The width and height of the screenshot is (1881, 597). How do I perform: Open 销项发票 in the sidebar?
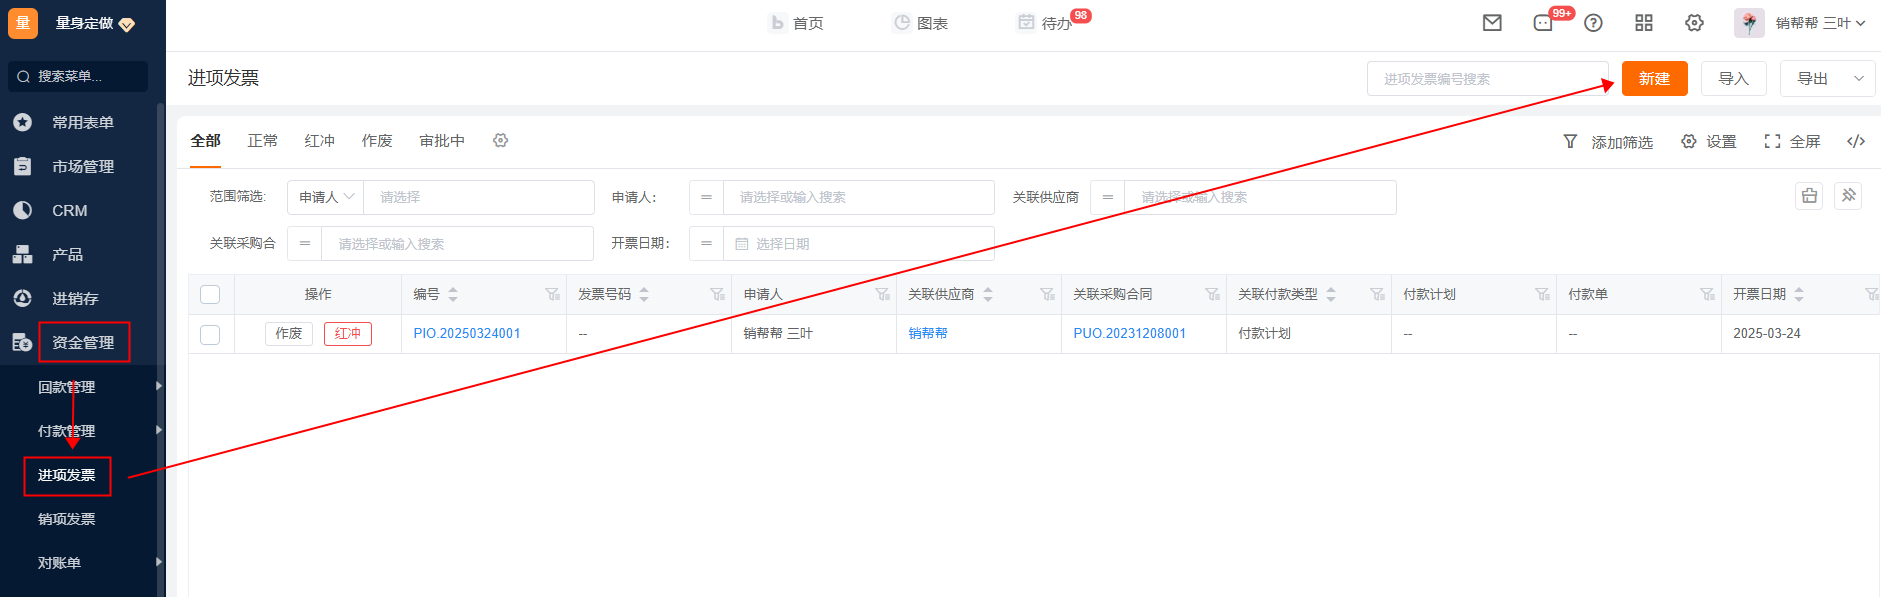click(67, 519)
